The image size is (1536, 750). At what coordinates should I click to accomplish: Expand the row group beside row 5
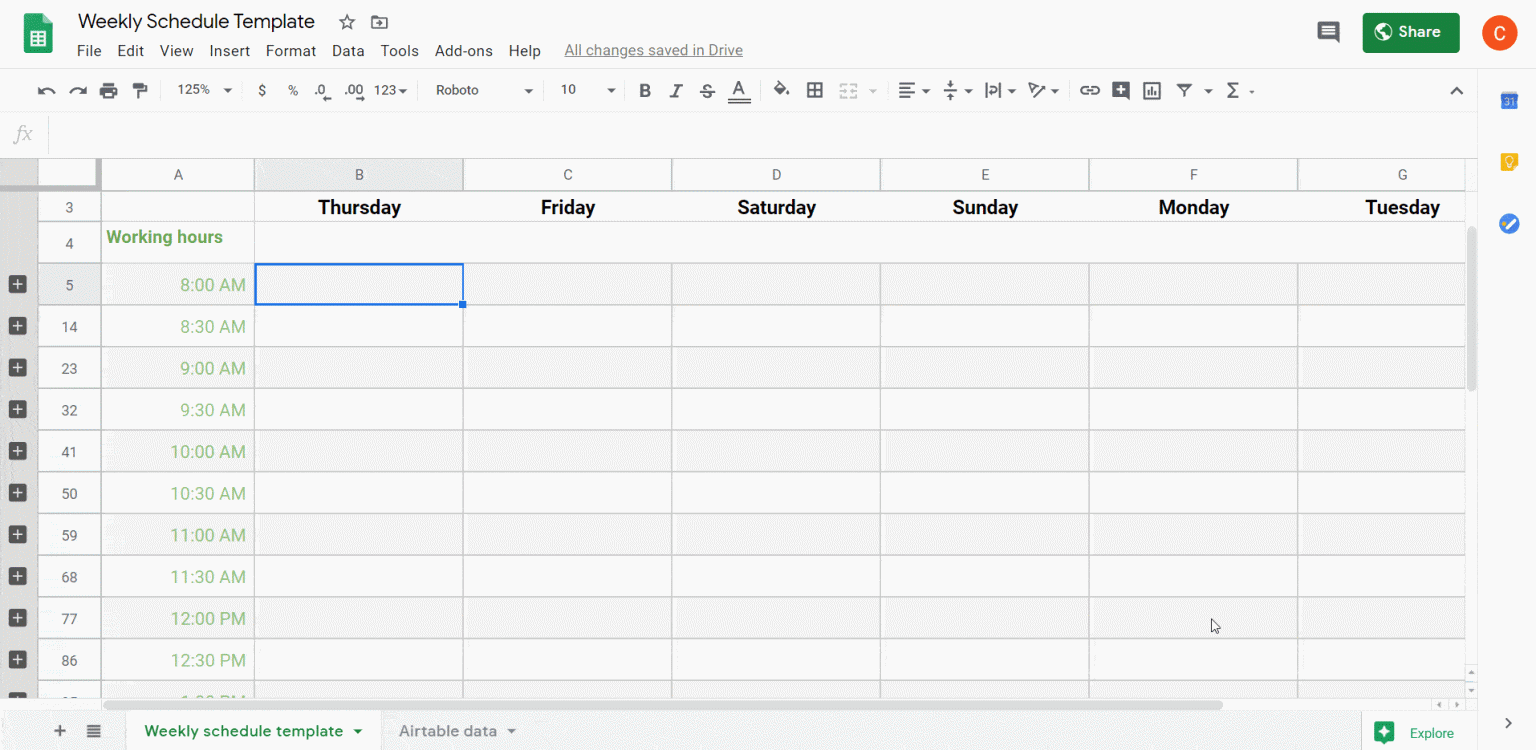[x=17, y=284]
